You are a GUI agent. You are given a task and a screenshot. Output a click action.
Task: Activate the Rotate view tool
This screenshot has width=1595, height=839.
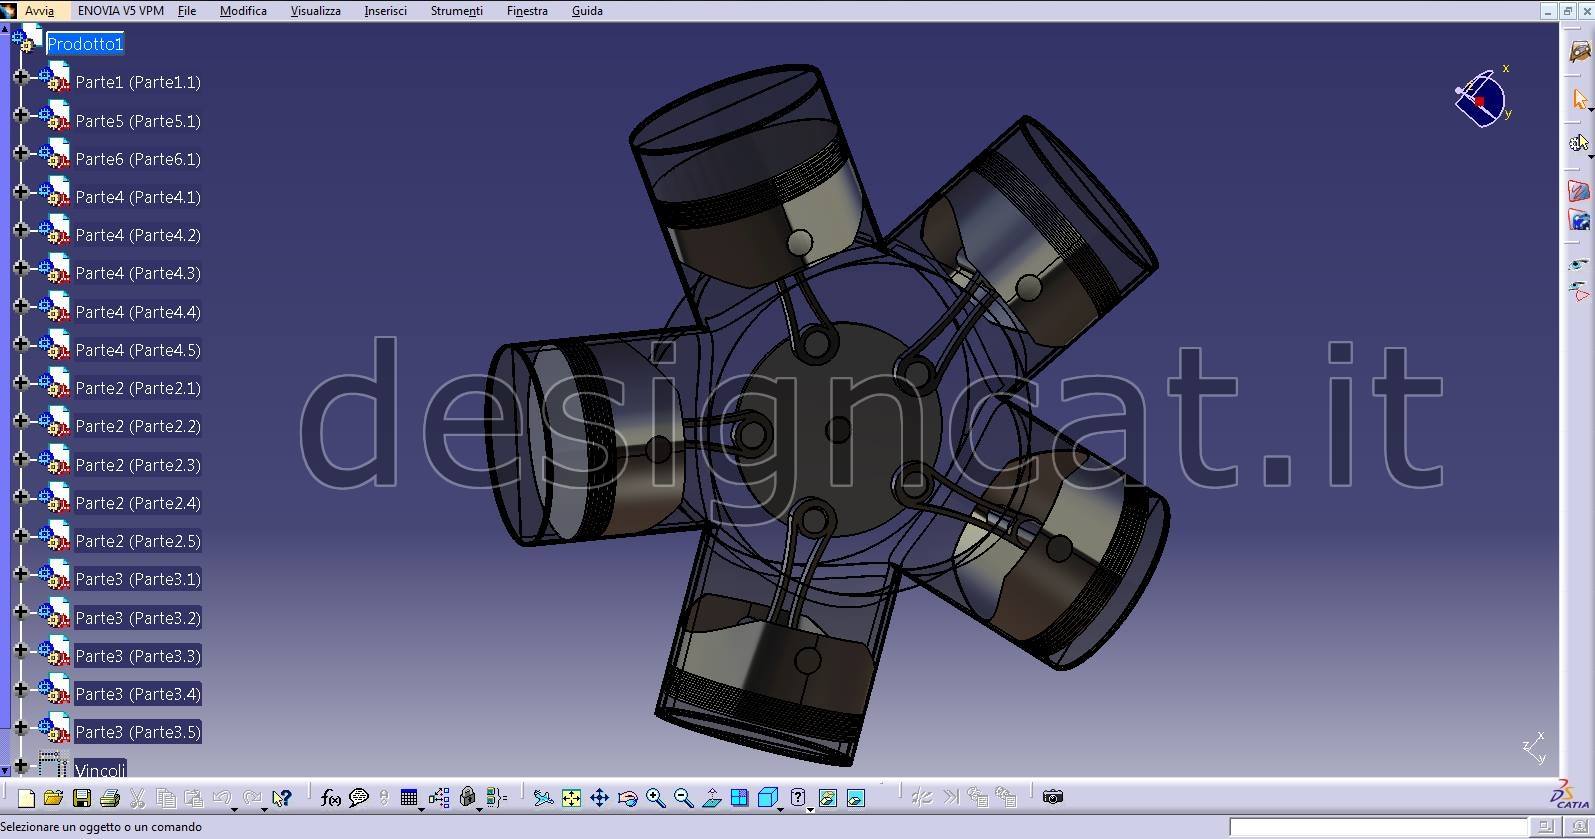pos(627,798)
